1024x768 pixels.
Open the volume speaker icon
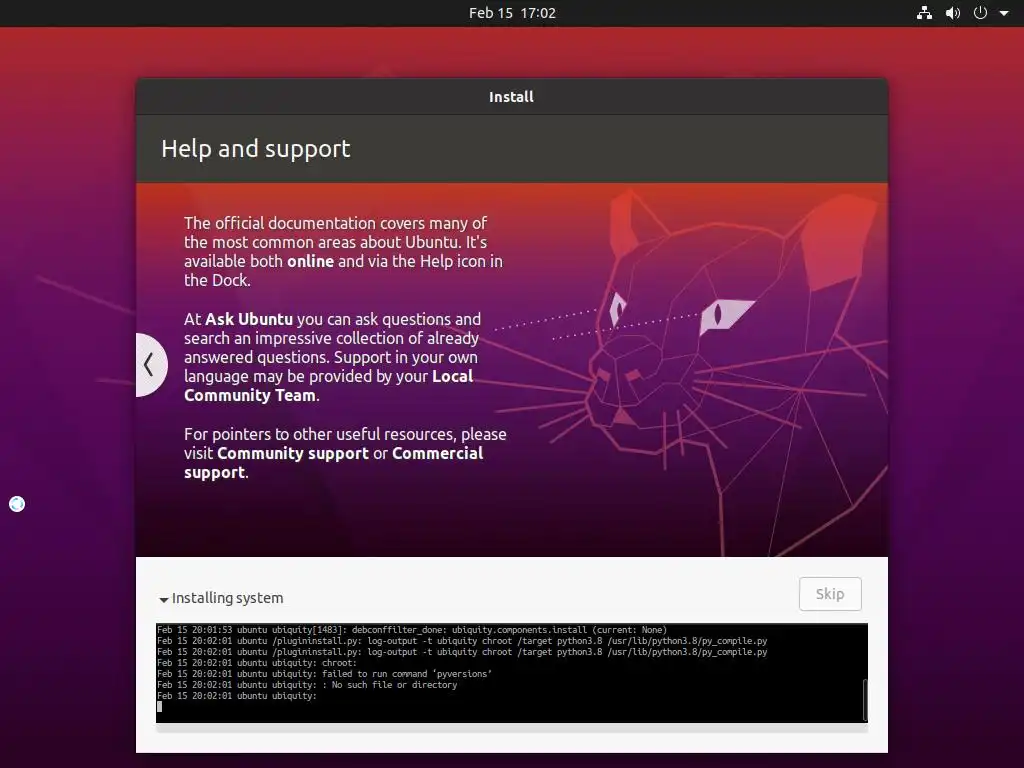[953, 13]
